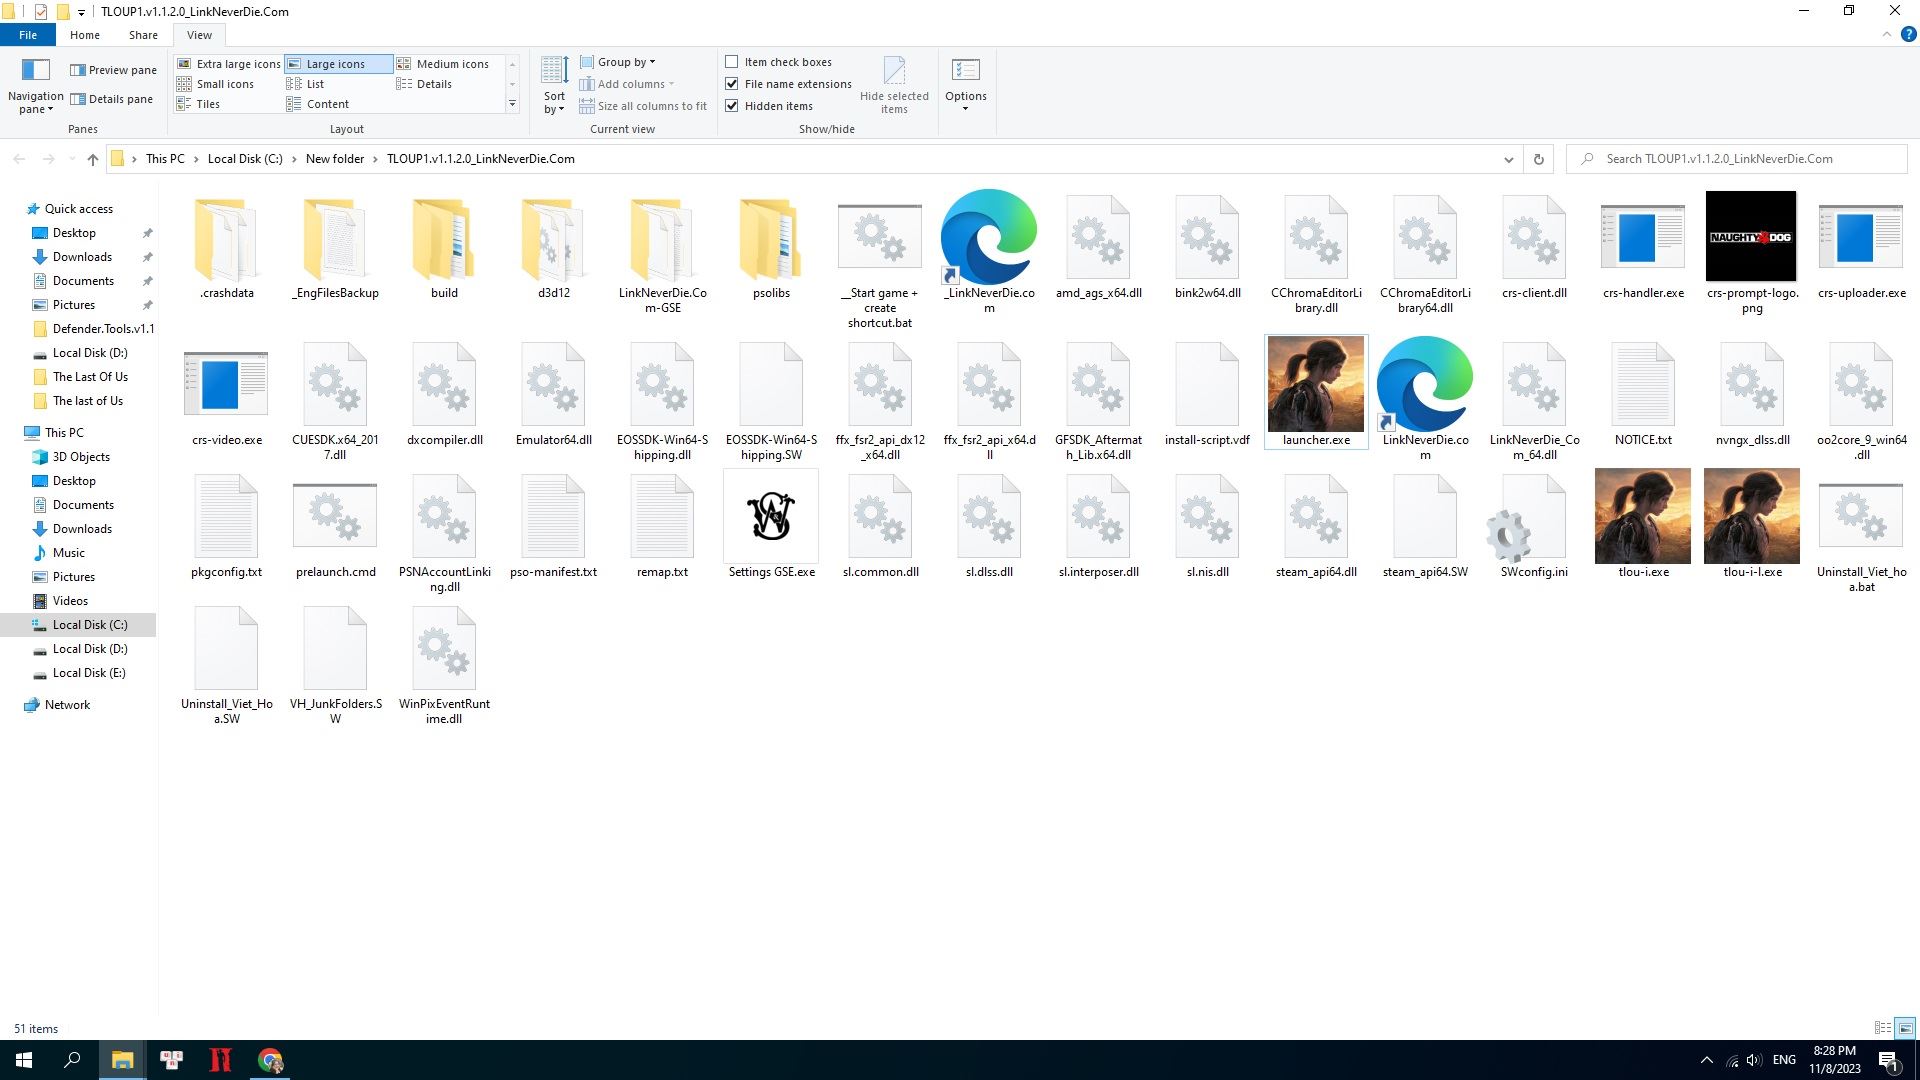Toggle File name extensions checkbox
The height and width of the screenshot is (1080, 1920).
pos(732,83)
